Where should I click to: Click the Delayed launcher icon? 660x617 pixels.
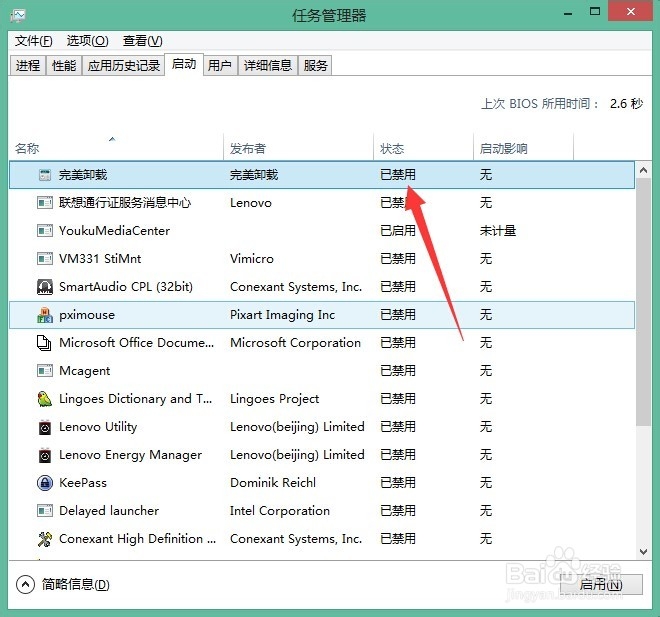coord(45,511)
